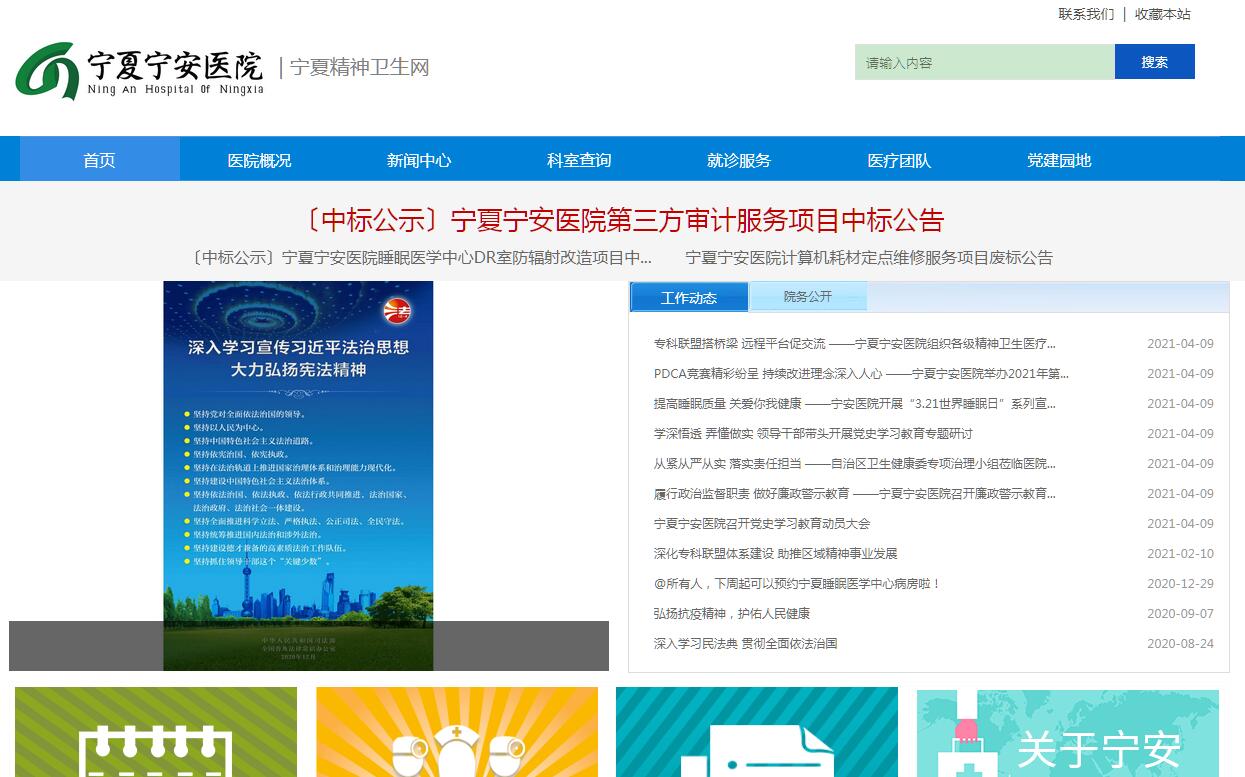Open the 医疗团队 menu item
1245x777 pixels.
point(900,160)
